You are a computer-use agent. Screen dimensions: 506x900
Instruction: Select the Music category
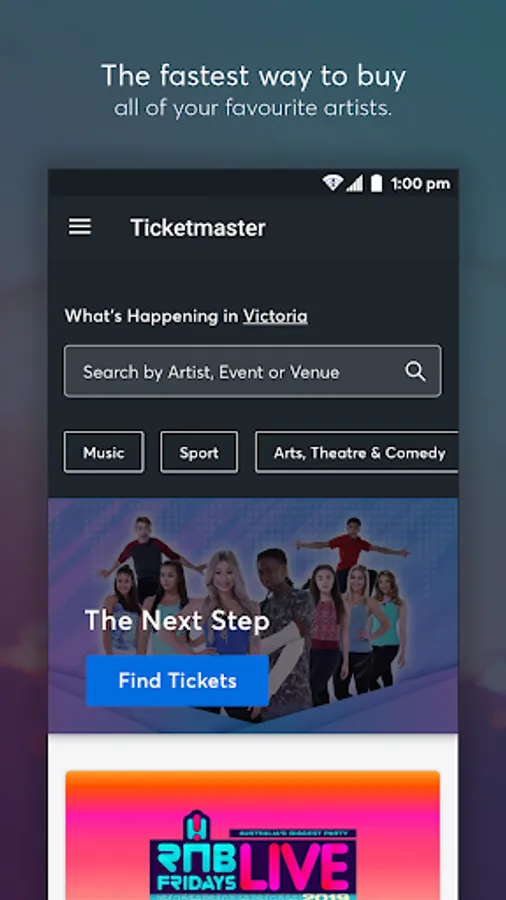click(x=104, y=452)
